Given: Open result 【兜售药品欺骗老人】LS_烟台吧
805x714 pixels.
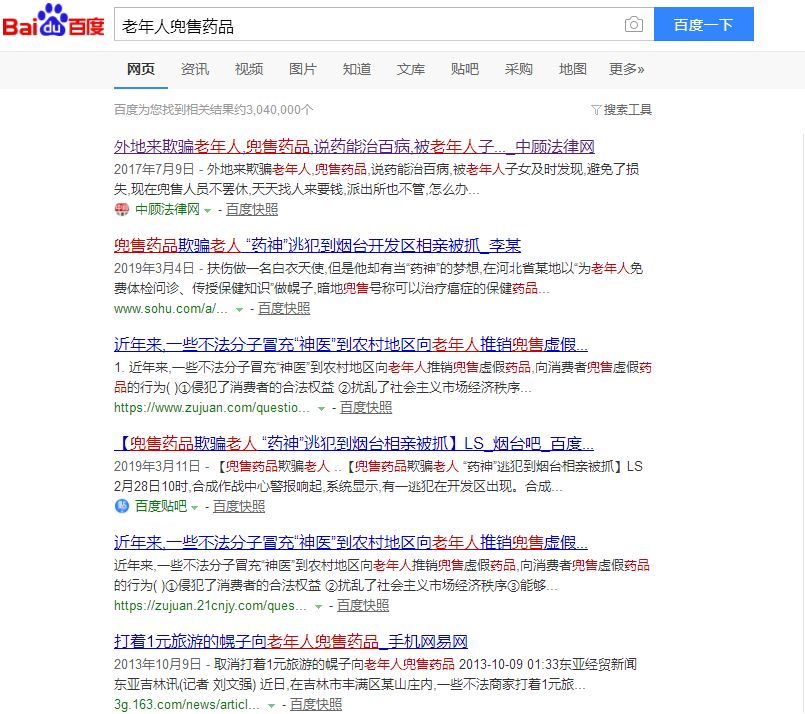Looking at the screenshot, I should click(354, 443).
